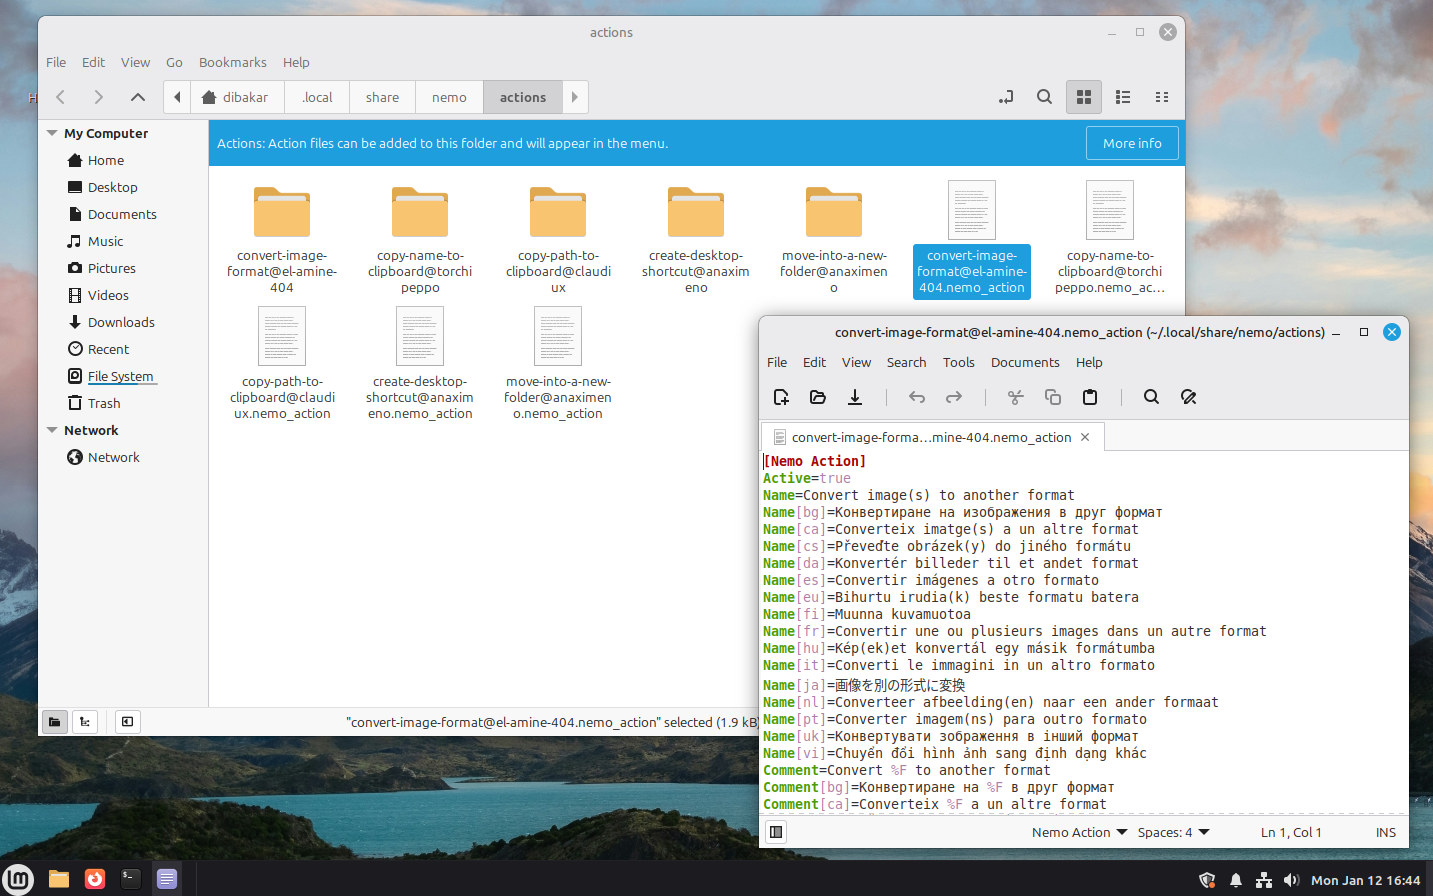Switch Nemo to compact view
Viewport: 1433px width, 896px height.
[x=1161, y=97]
